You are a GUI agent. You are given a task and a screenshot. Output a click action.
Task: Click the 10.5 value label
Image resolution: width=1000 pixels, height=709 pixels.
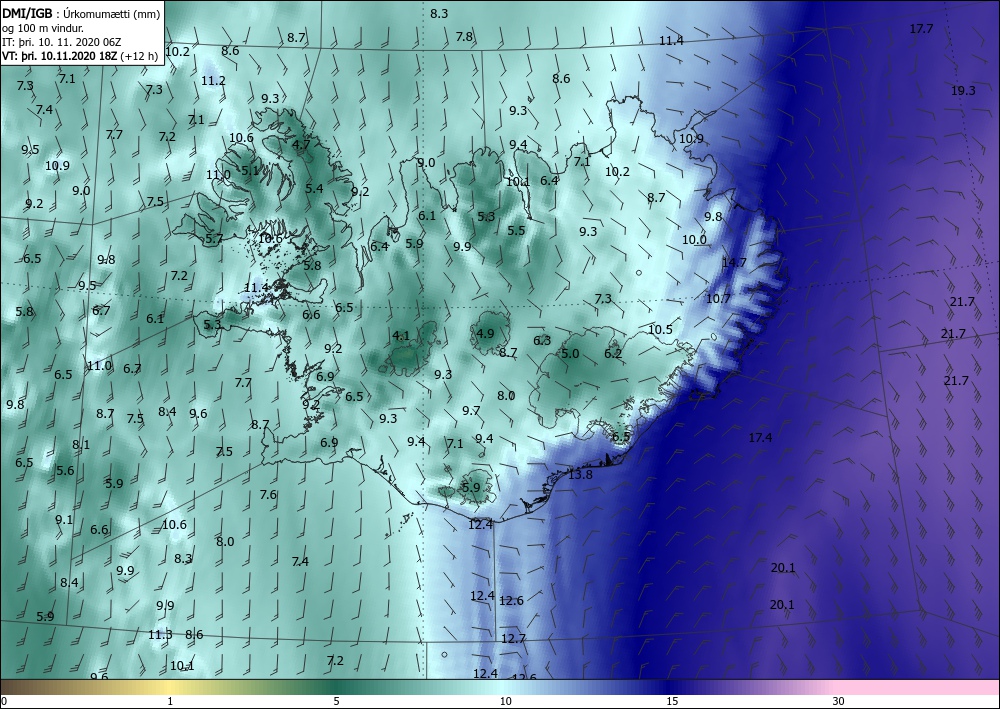tap(660, 330)
